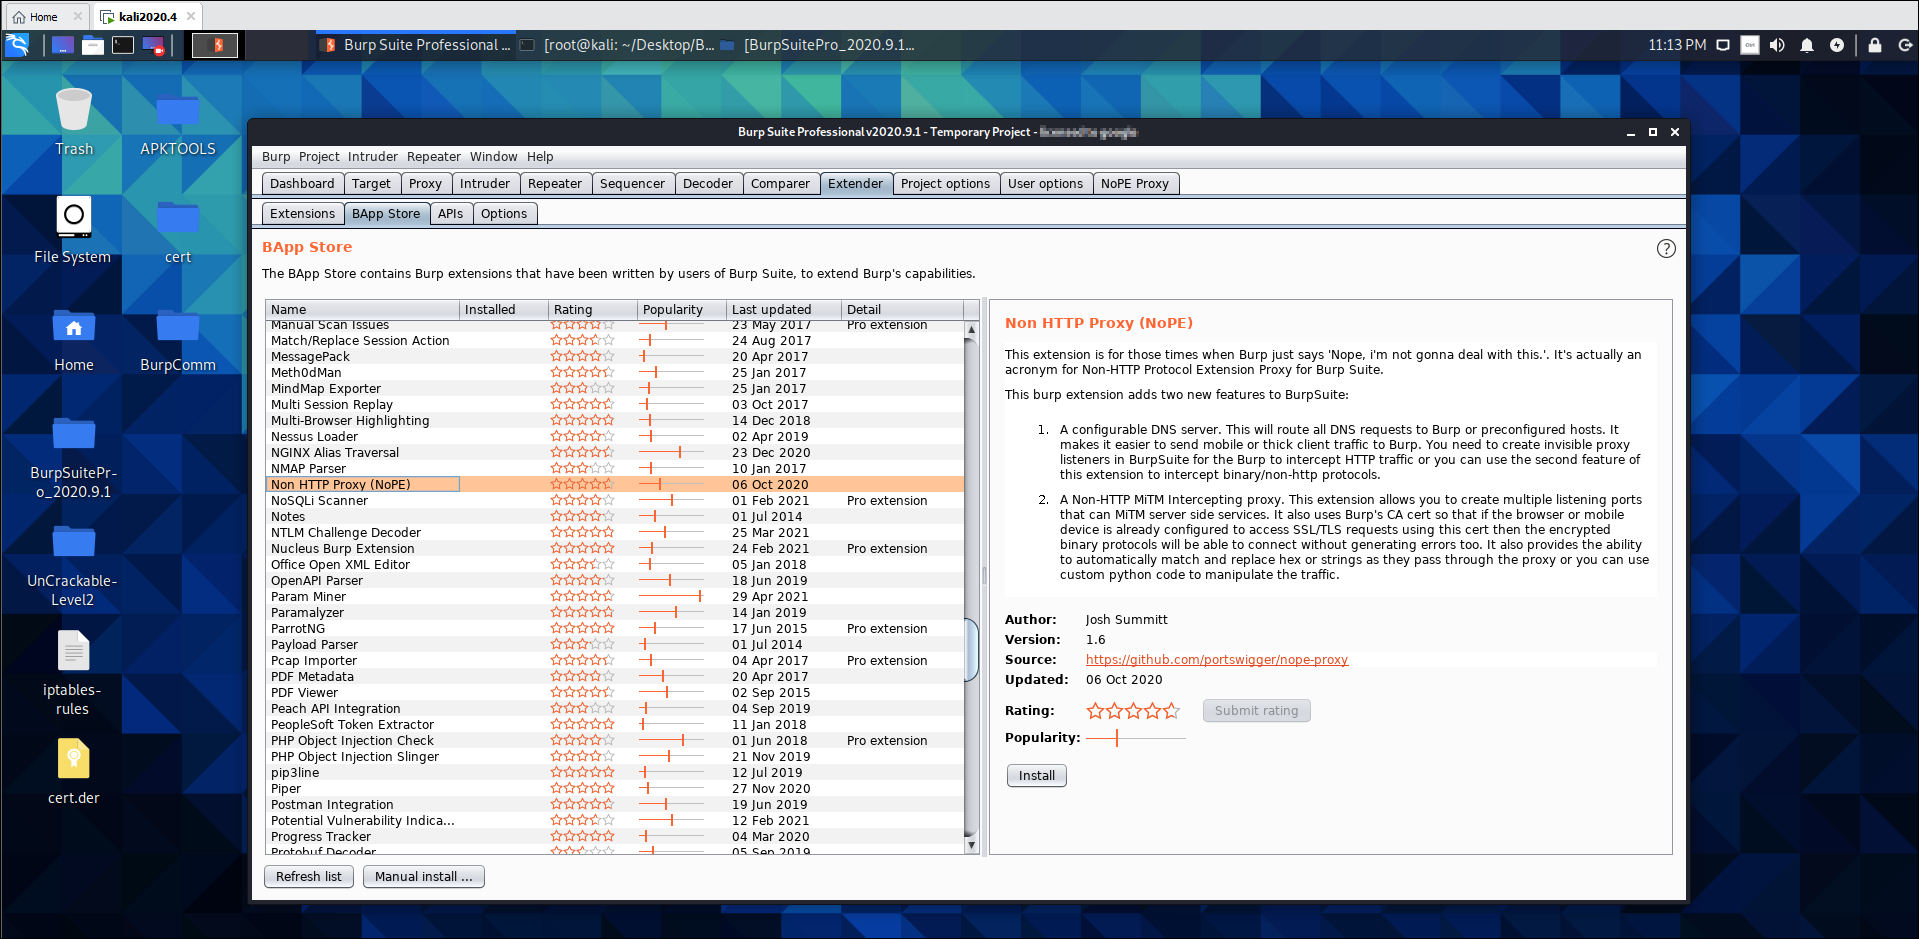
Task: Open the Window menu
Action: (494, 157)
